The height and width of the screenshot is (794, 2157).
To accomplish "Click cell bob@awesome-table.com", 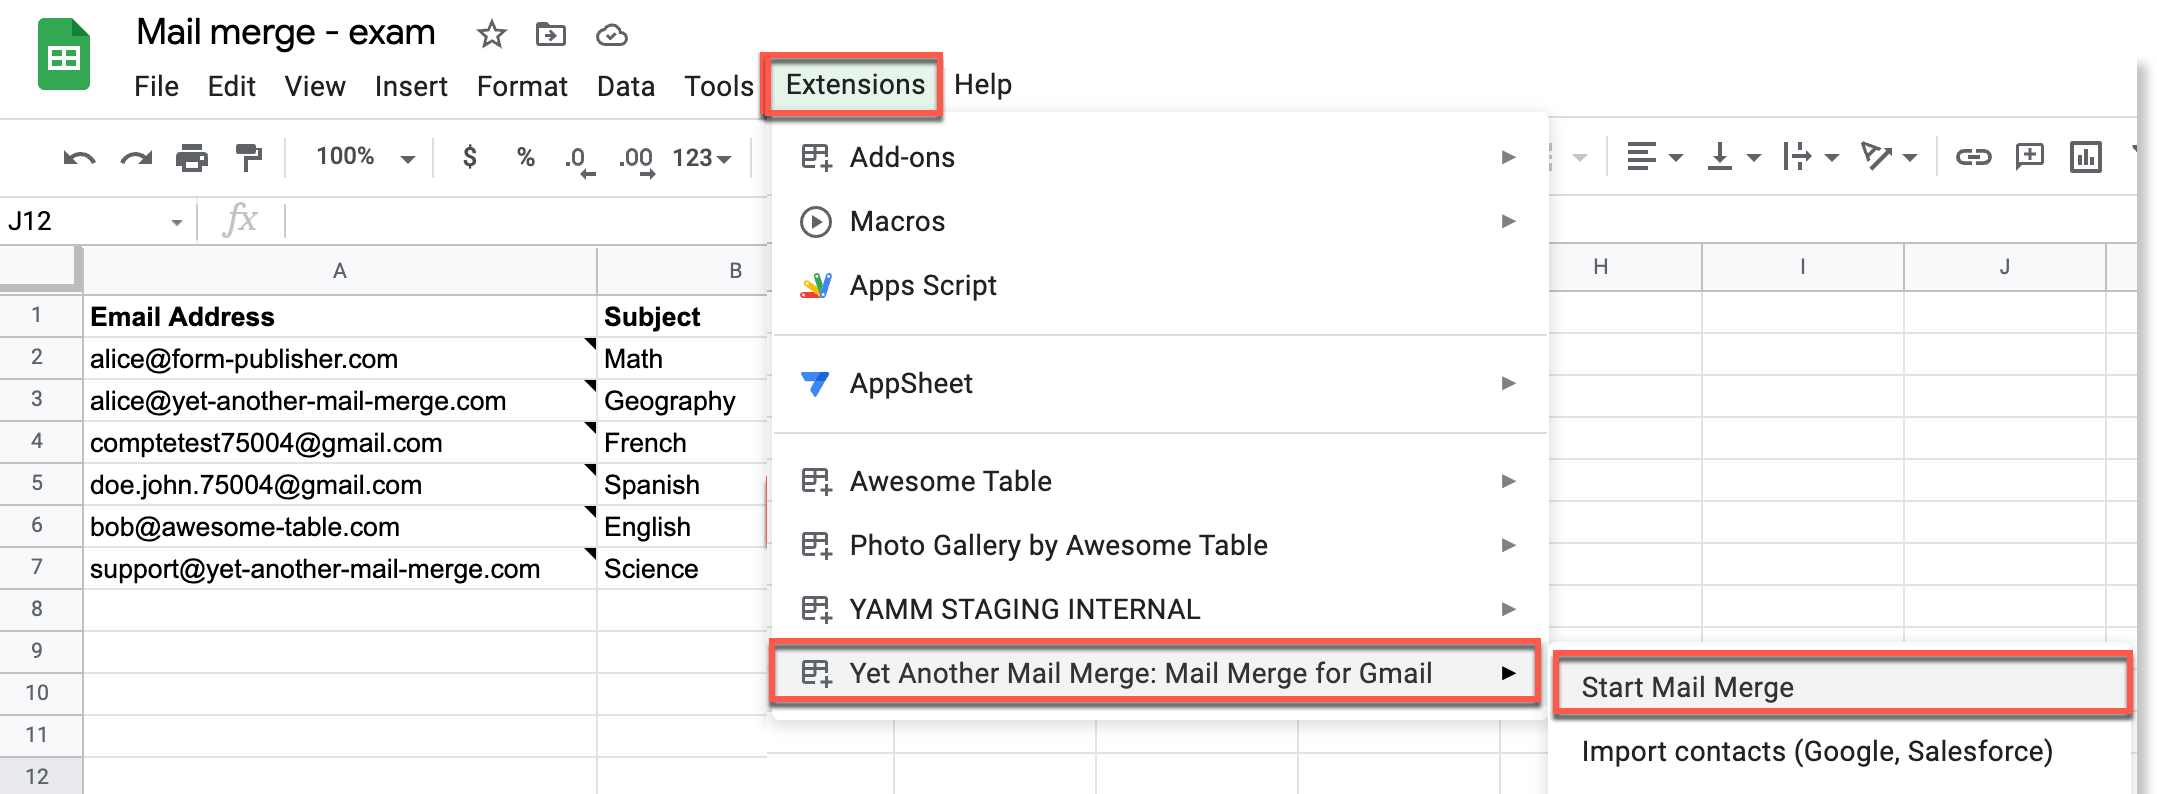I will pyautogui.click(x=340, y=527).
